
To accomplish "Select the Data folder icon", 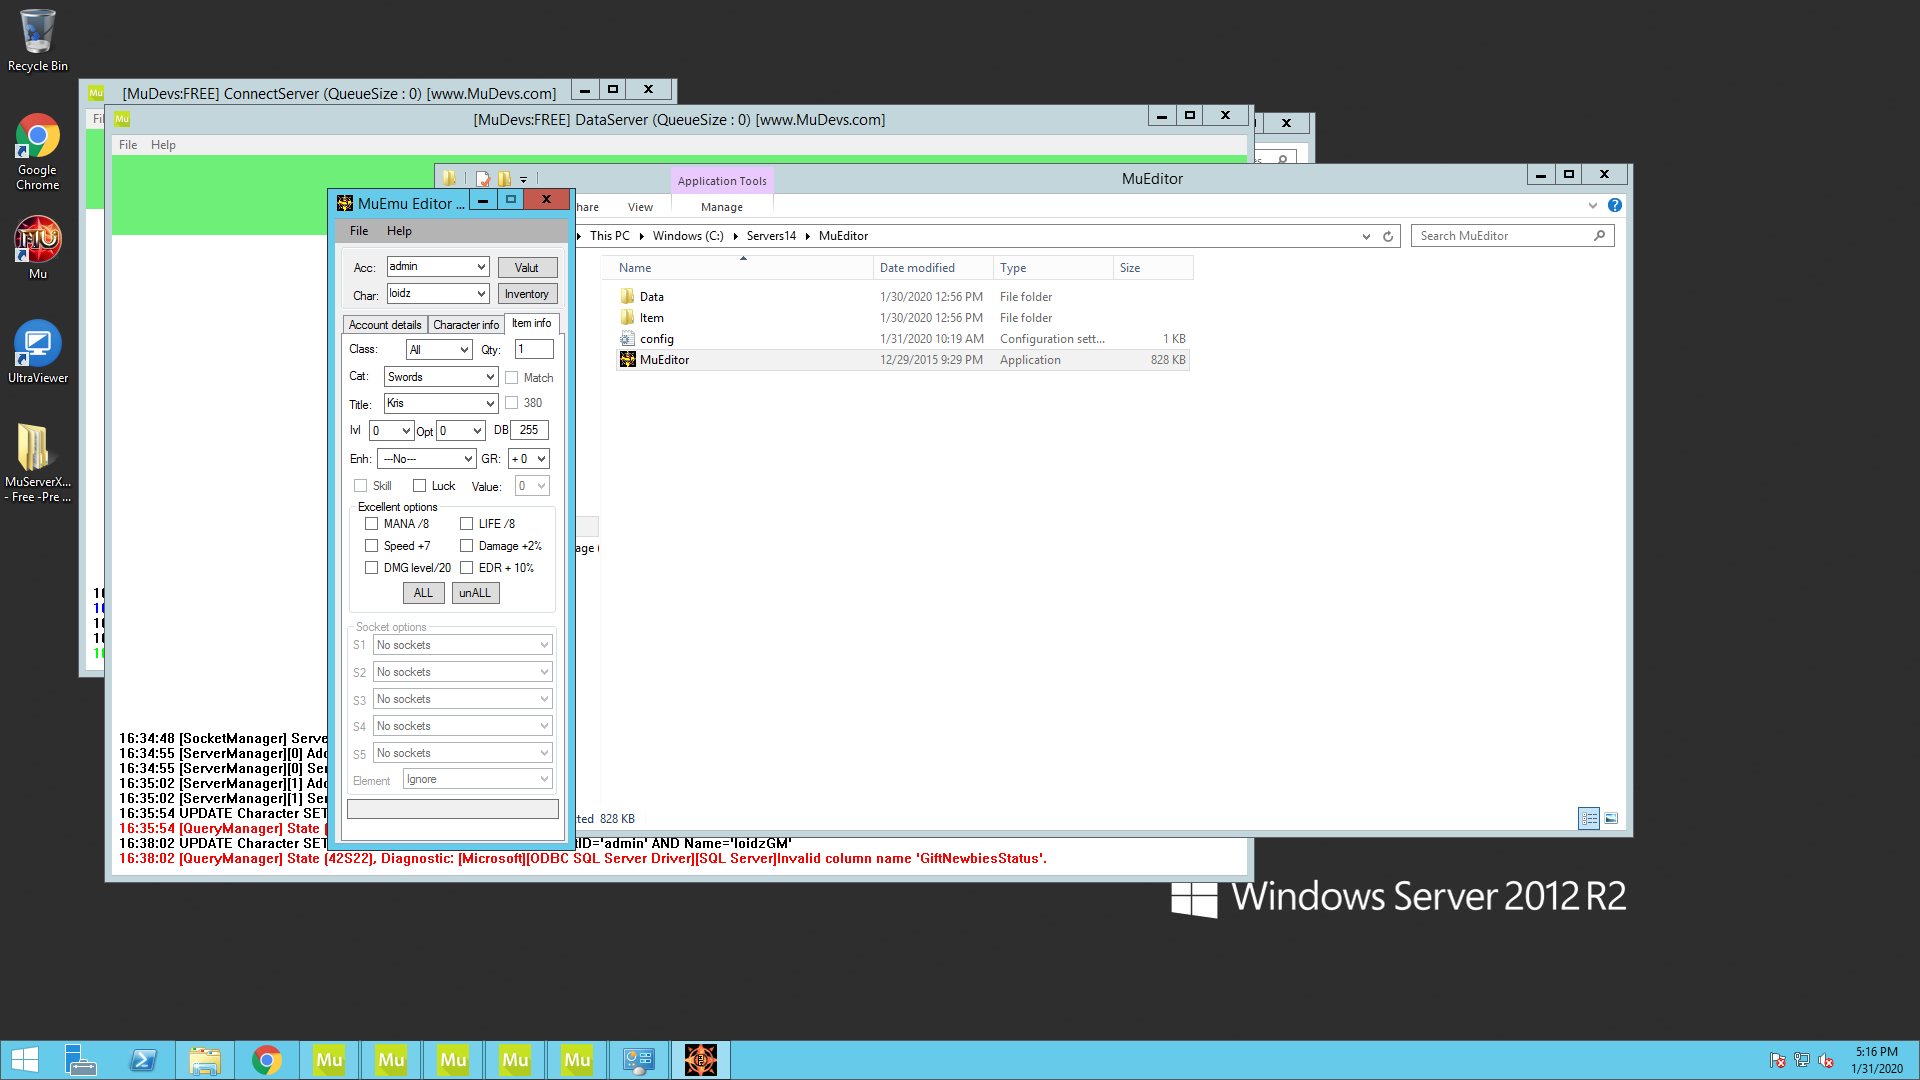I will [x=628, y=297].
